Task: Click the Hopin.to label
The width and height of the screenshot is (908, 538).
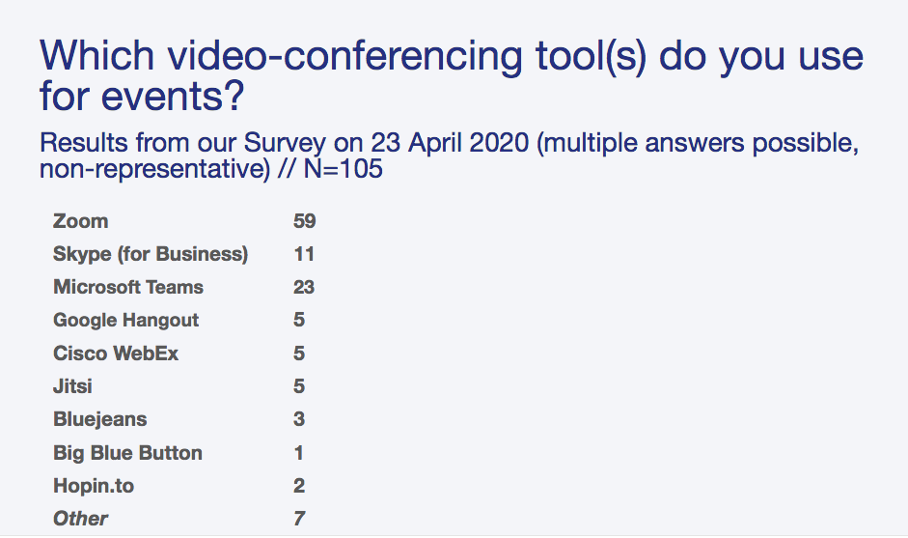Action: 93,486
